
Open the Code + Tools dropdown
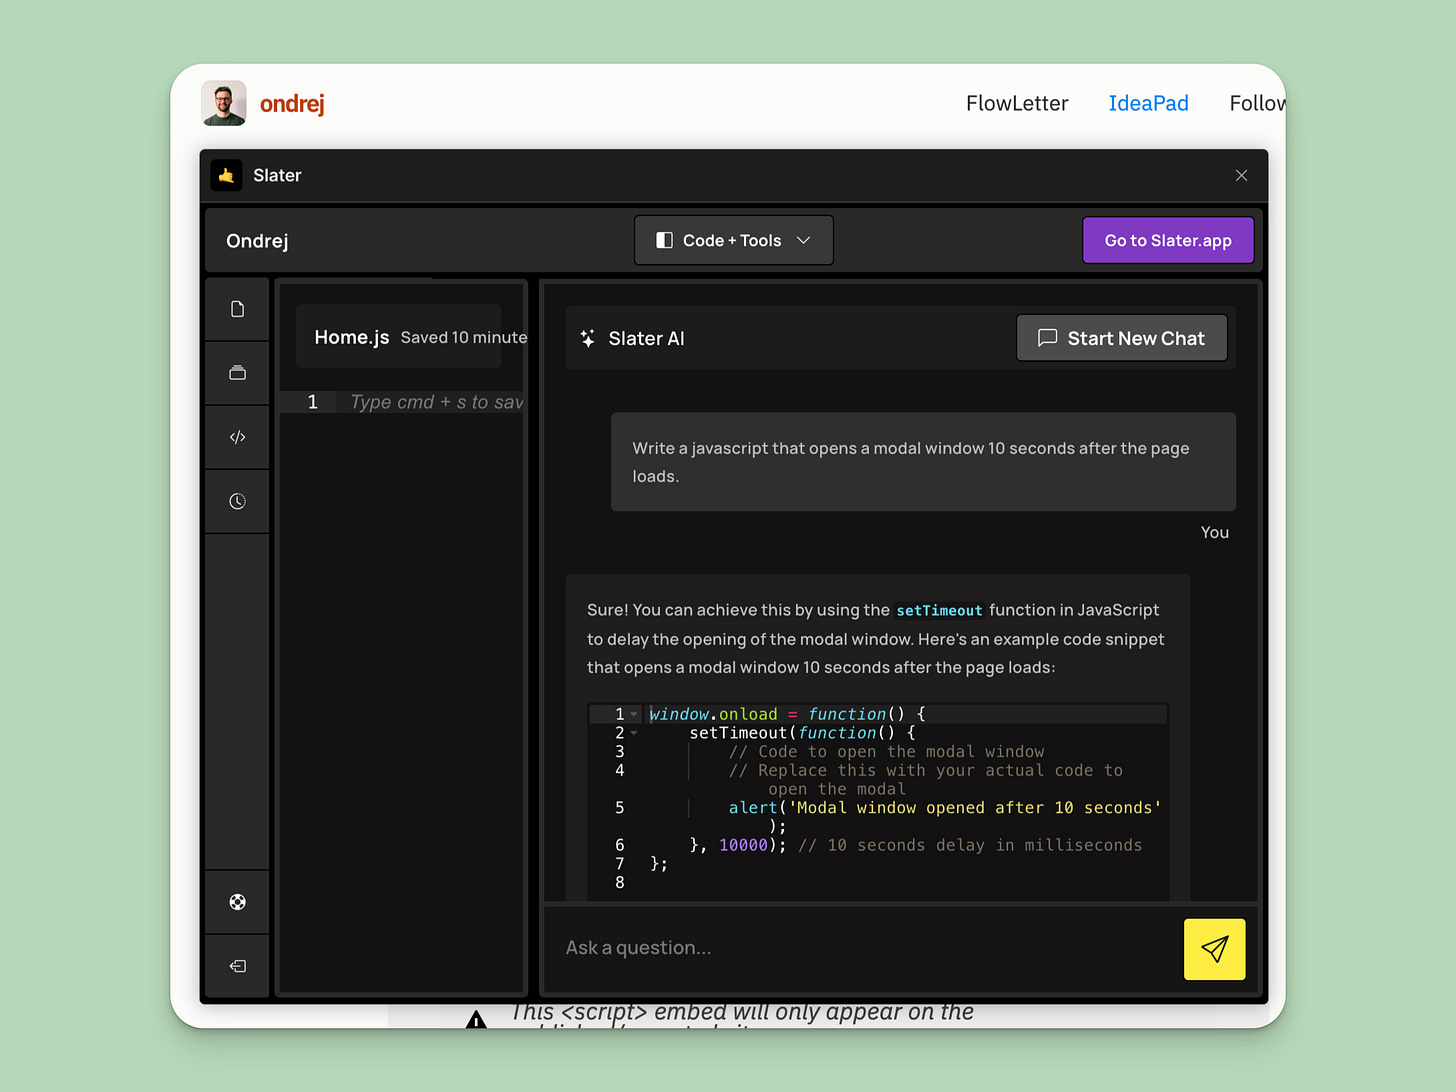tap(733, 240)
